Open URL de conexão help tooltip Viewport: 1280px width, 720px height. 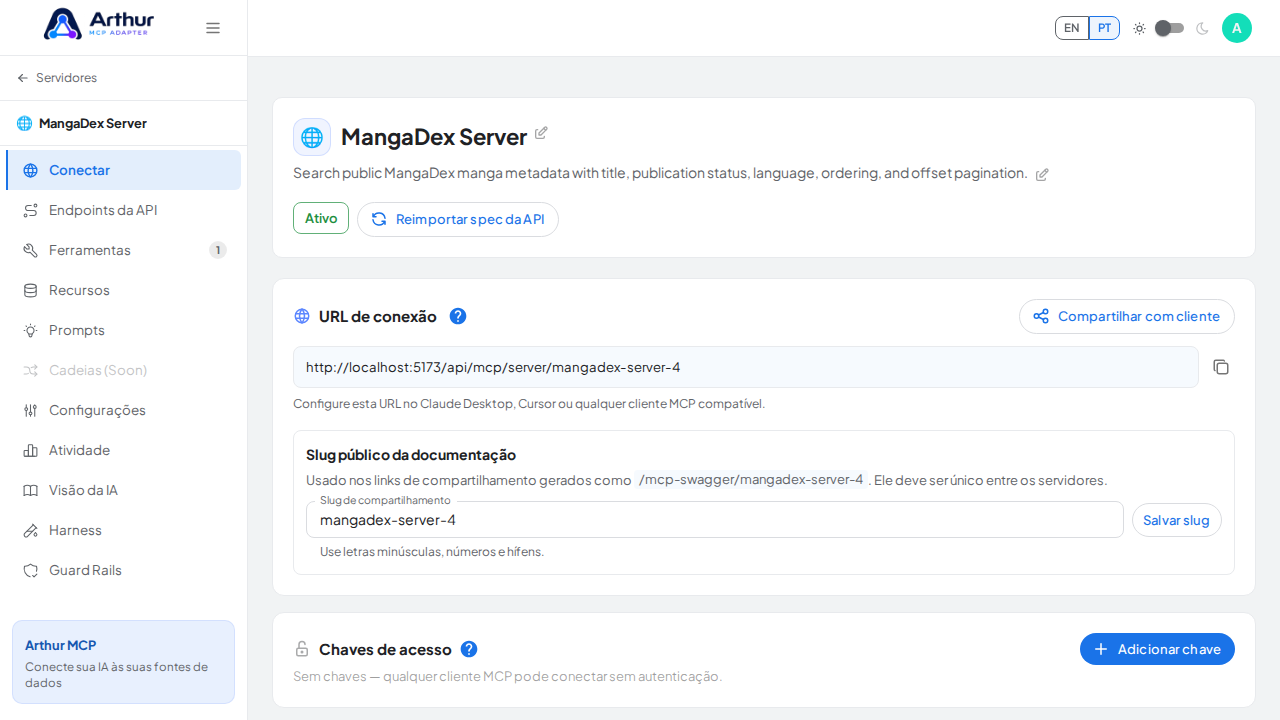(458, 316)
